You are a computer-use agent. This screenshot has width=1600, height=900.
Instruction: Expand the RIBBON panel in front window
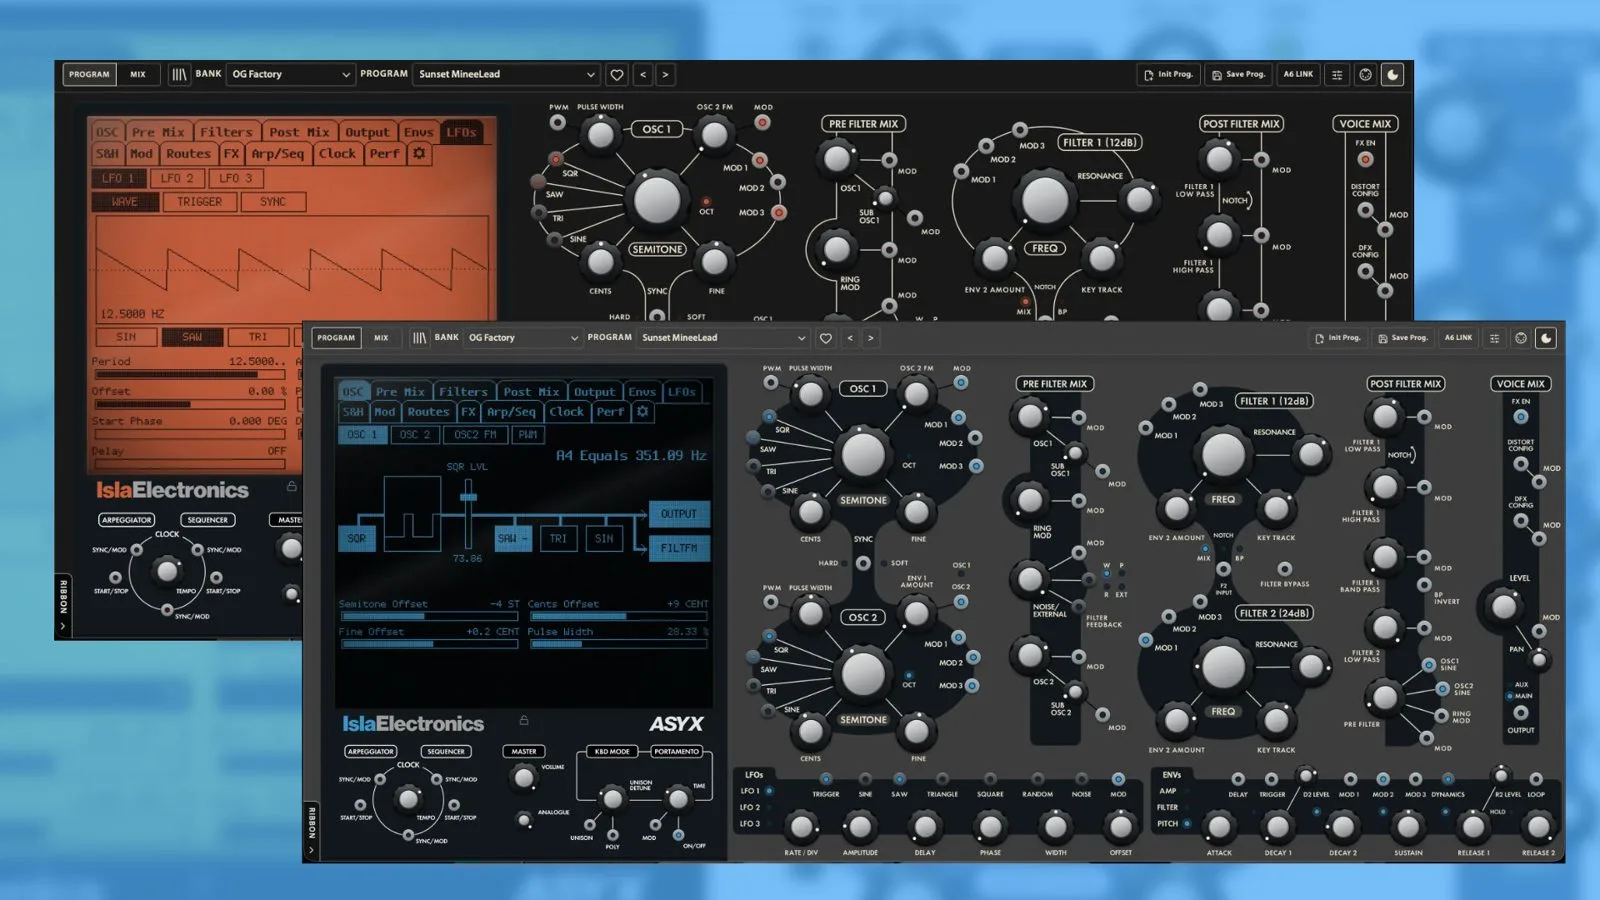311,829
